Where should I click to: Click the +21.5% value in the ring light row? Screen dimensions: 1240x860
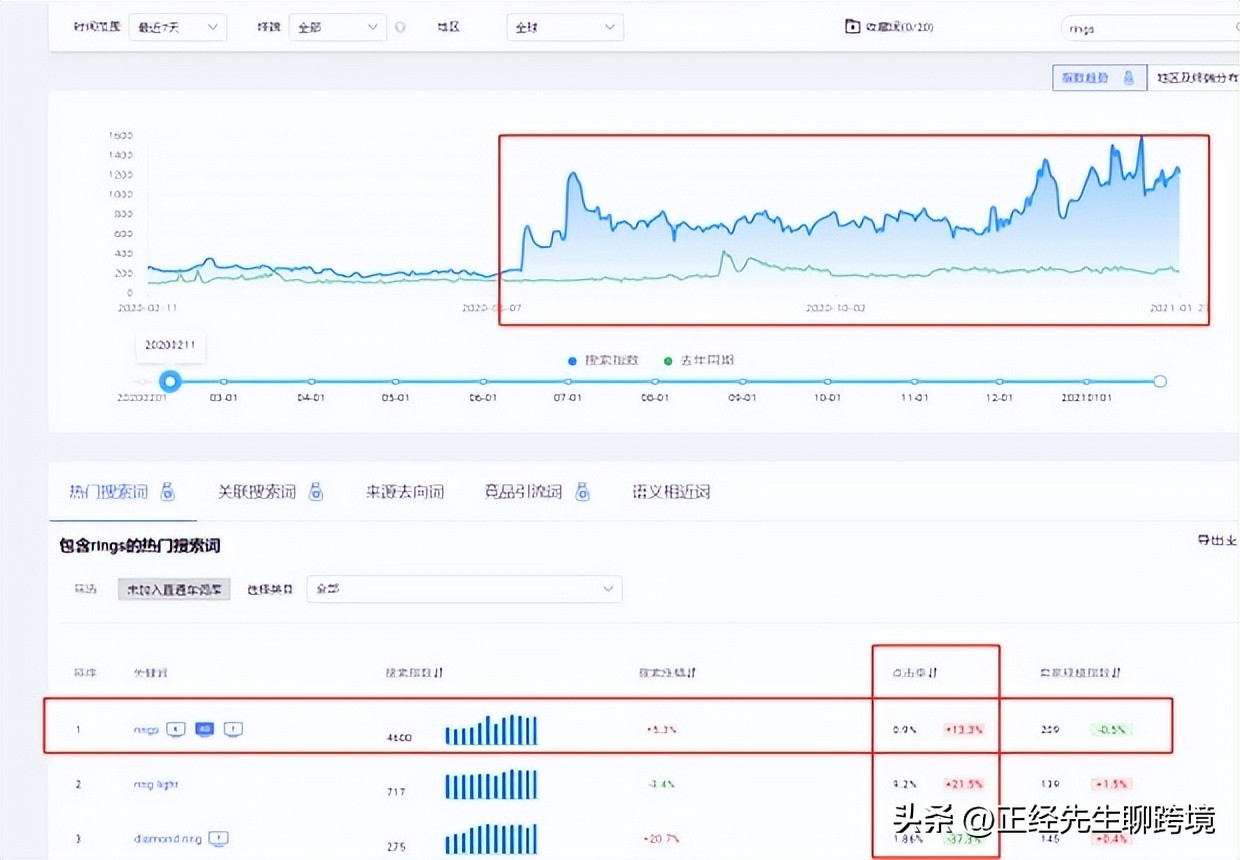coord(964,784)
